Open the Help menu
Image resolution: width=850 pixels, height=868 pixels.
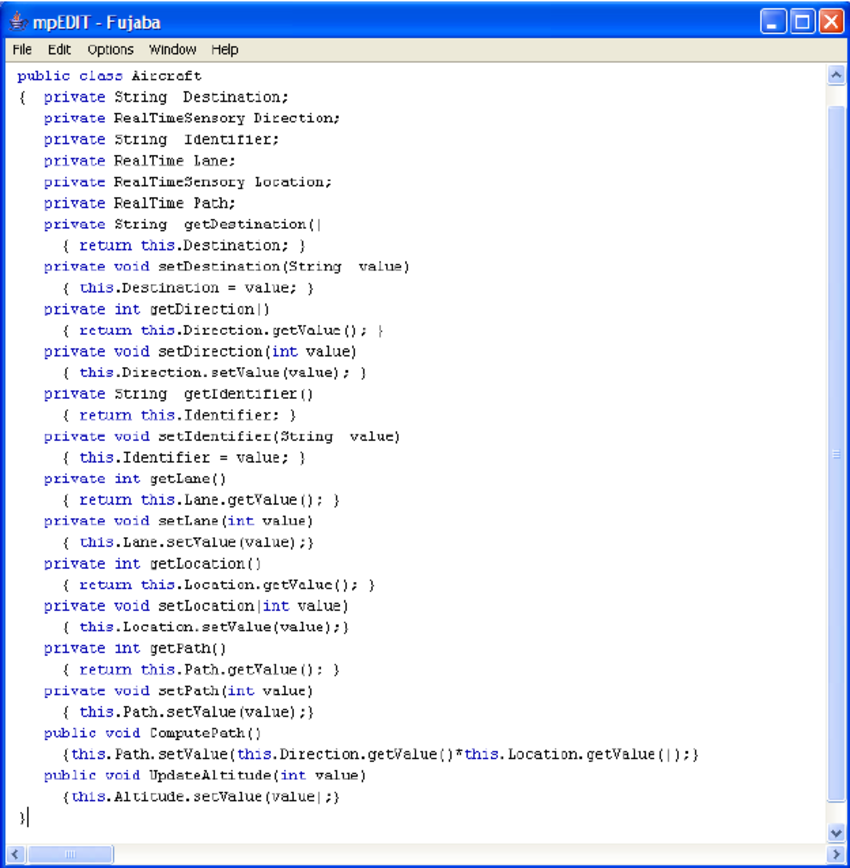pos(224,49)
